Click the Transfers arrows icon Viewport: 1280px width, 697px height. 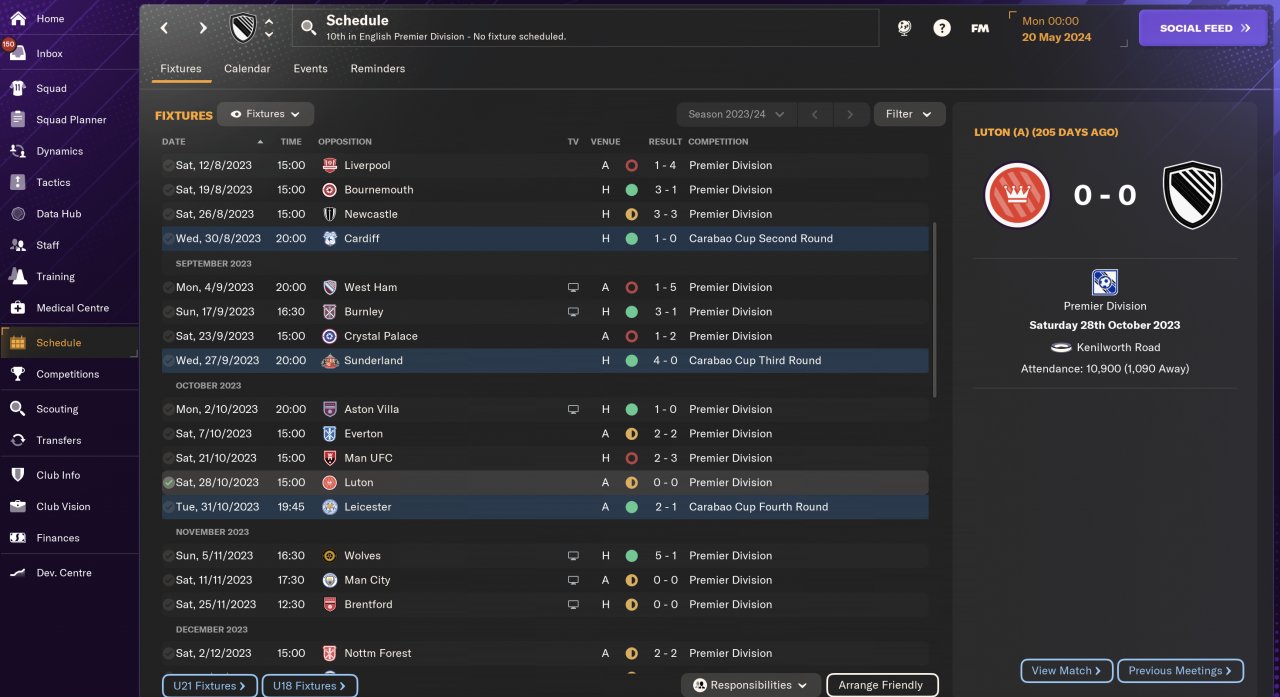pos(17,440)
